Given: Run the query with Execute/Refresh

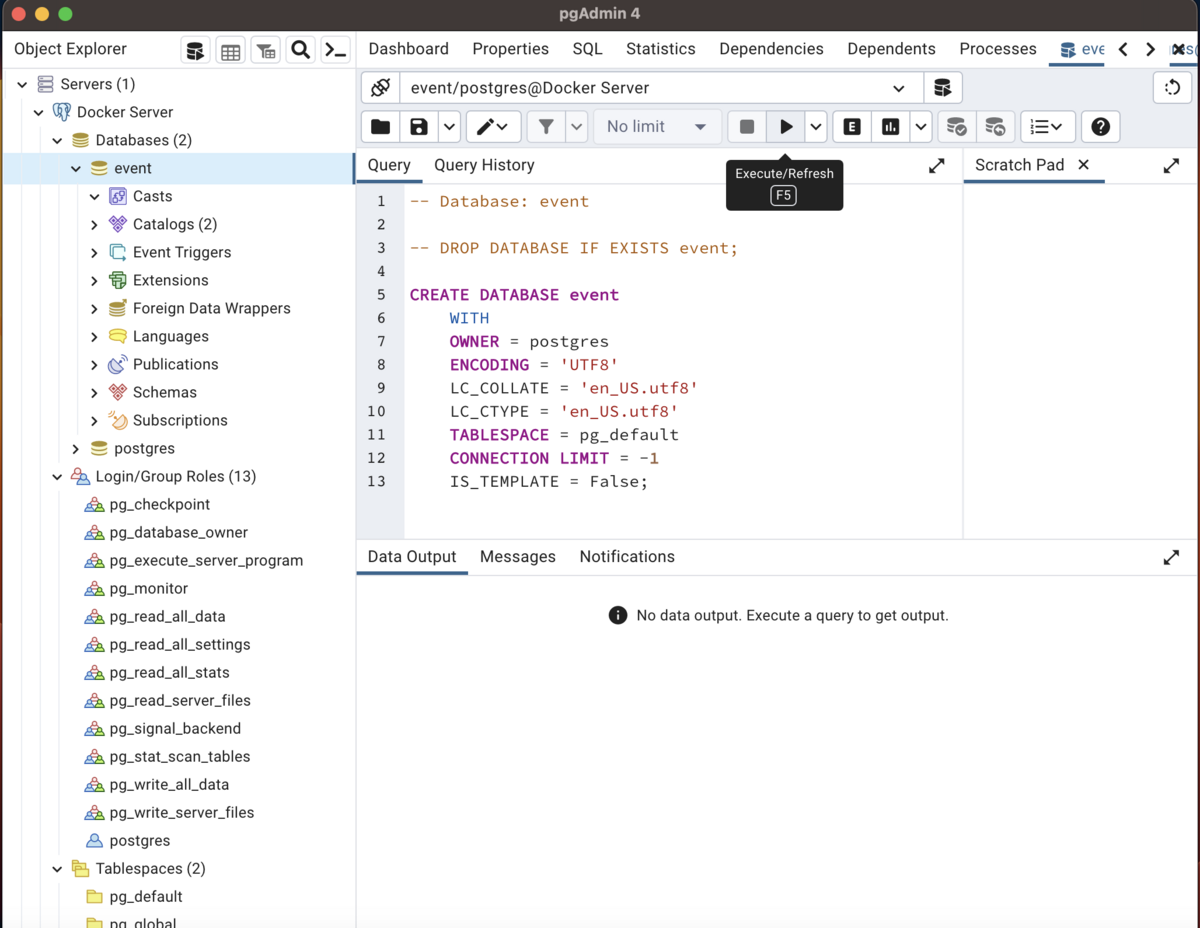Looking at the screenshot, I should click(786, 127).
